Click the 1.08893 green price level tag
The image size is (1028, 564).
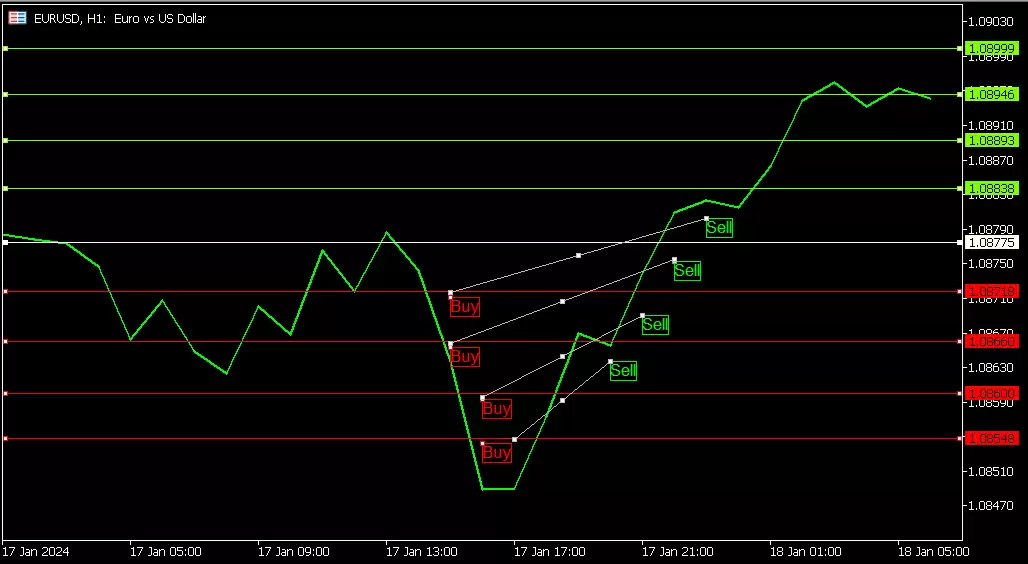tap(992, 141)
